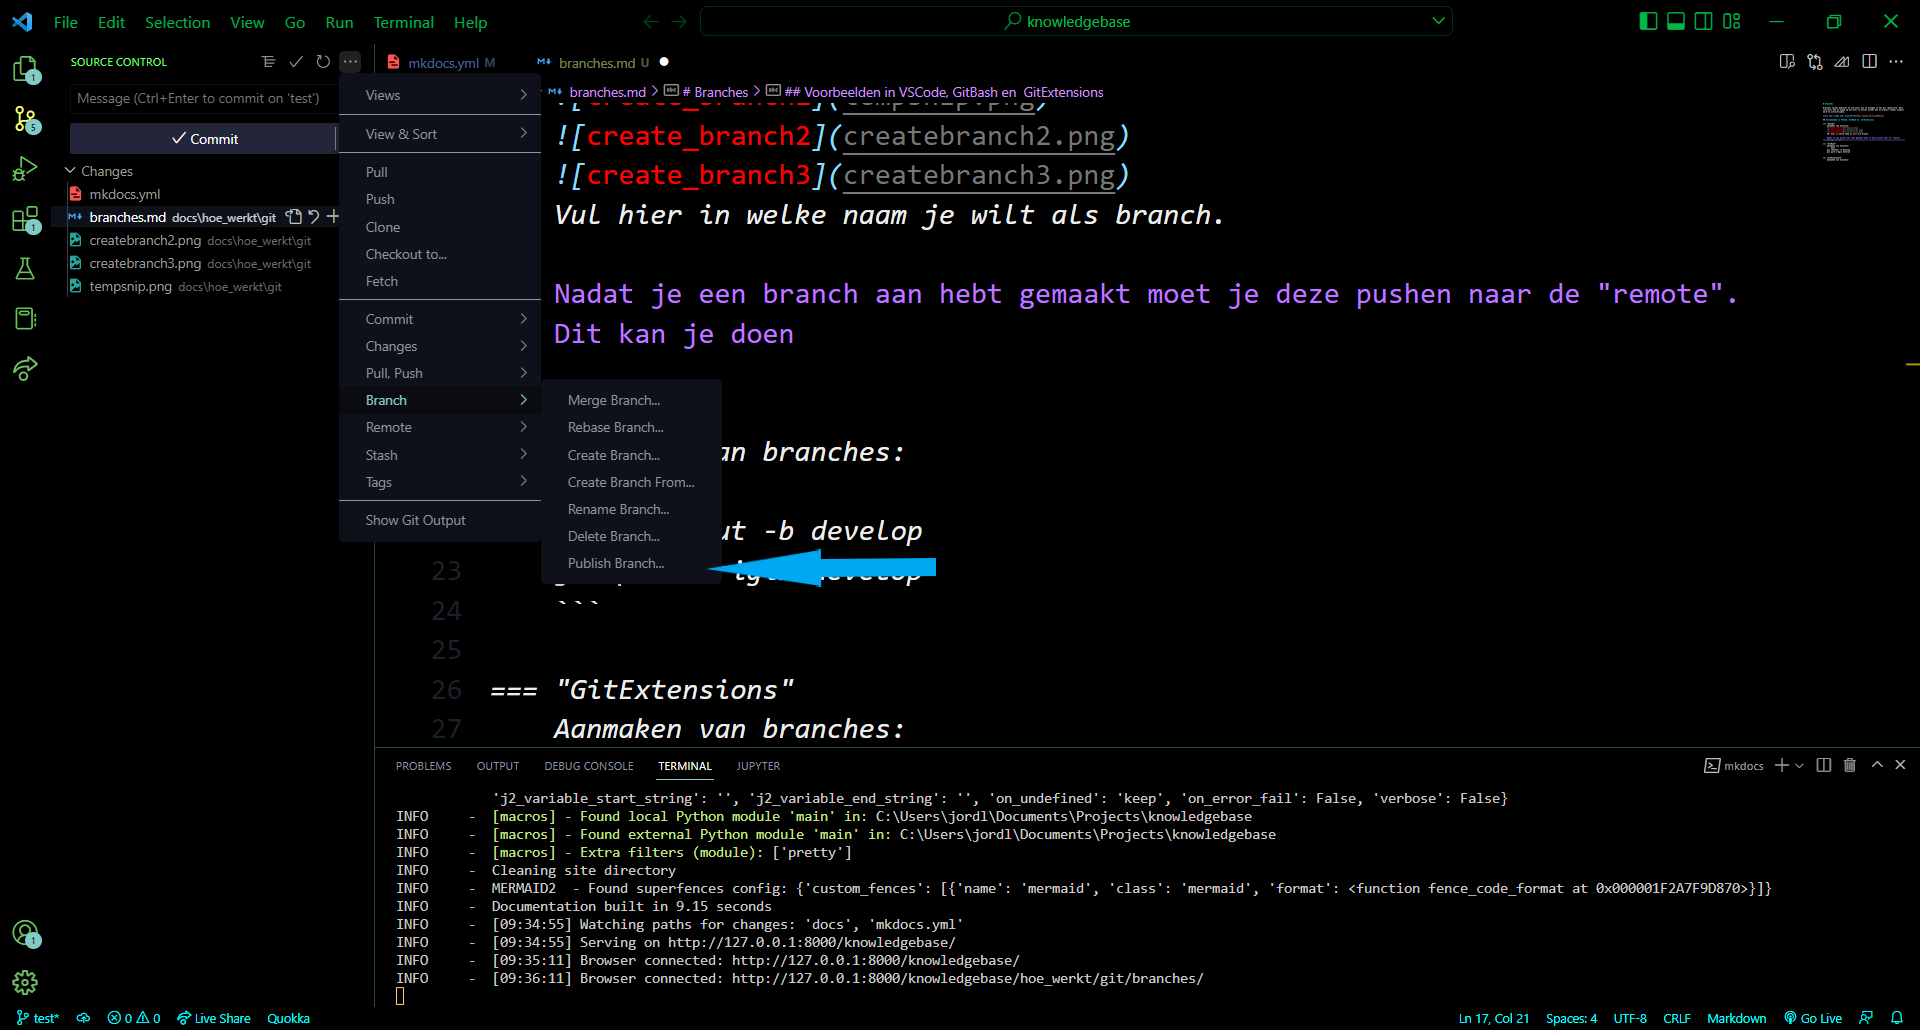Click Live Share in the status bar
Viewport: 1920px width, 1030px height.
pyautogui.click(x=214, y=1018)
